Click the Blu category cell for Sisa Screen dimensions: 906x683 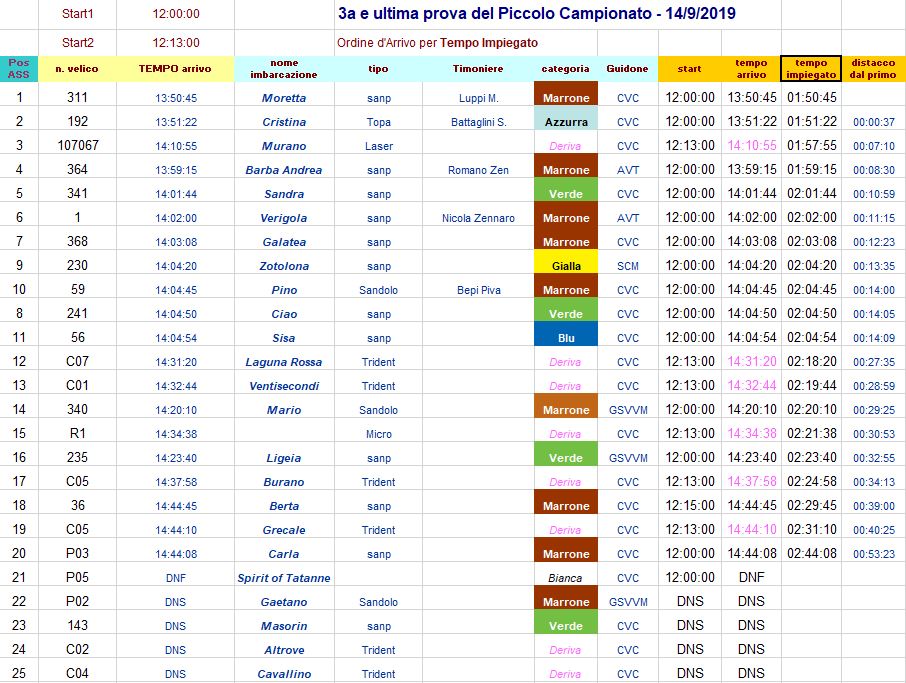coord(566,338)
